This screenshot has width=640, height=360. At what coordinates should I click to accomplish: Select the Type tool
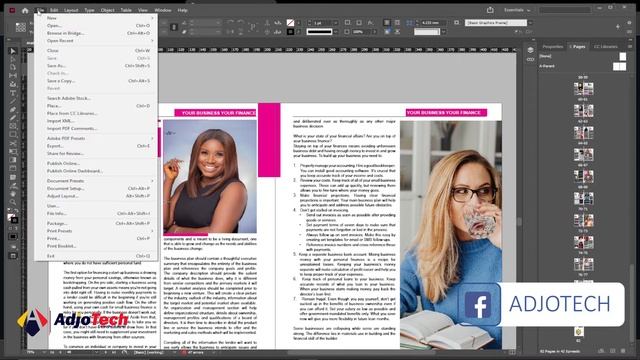click(13, 93)
